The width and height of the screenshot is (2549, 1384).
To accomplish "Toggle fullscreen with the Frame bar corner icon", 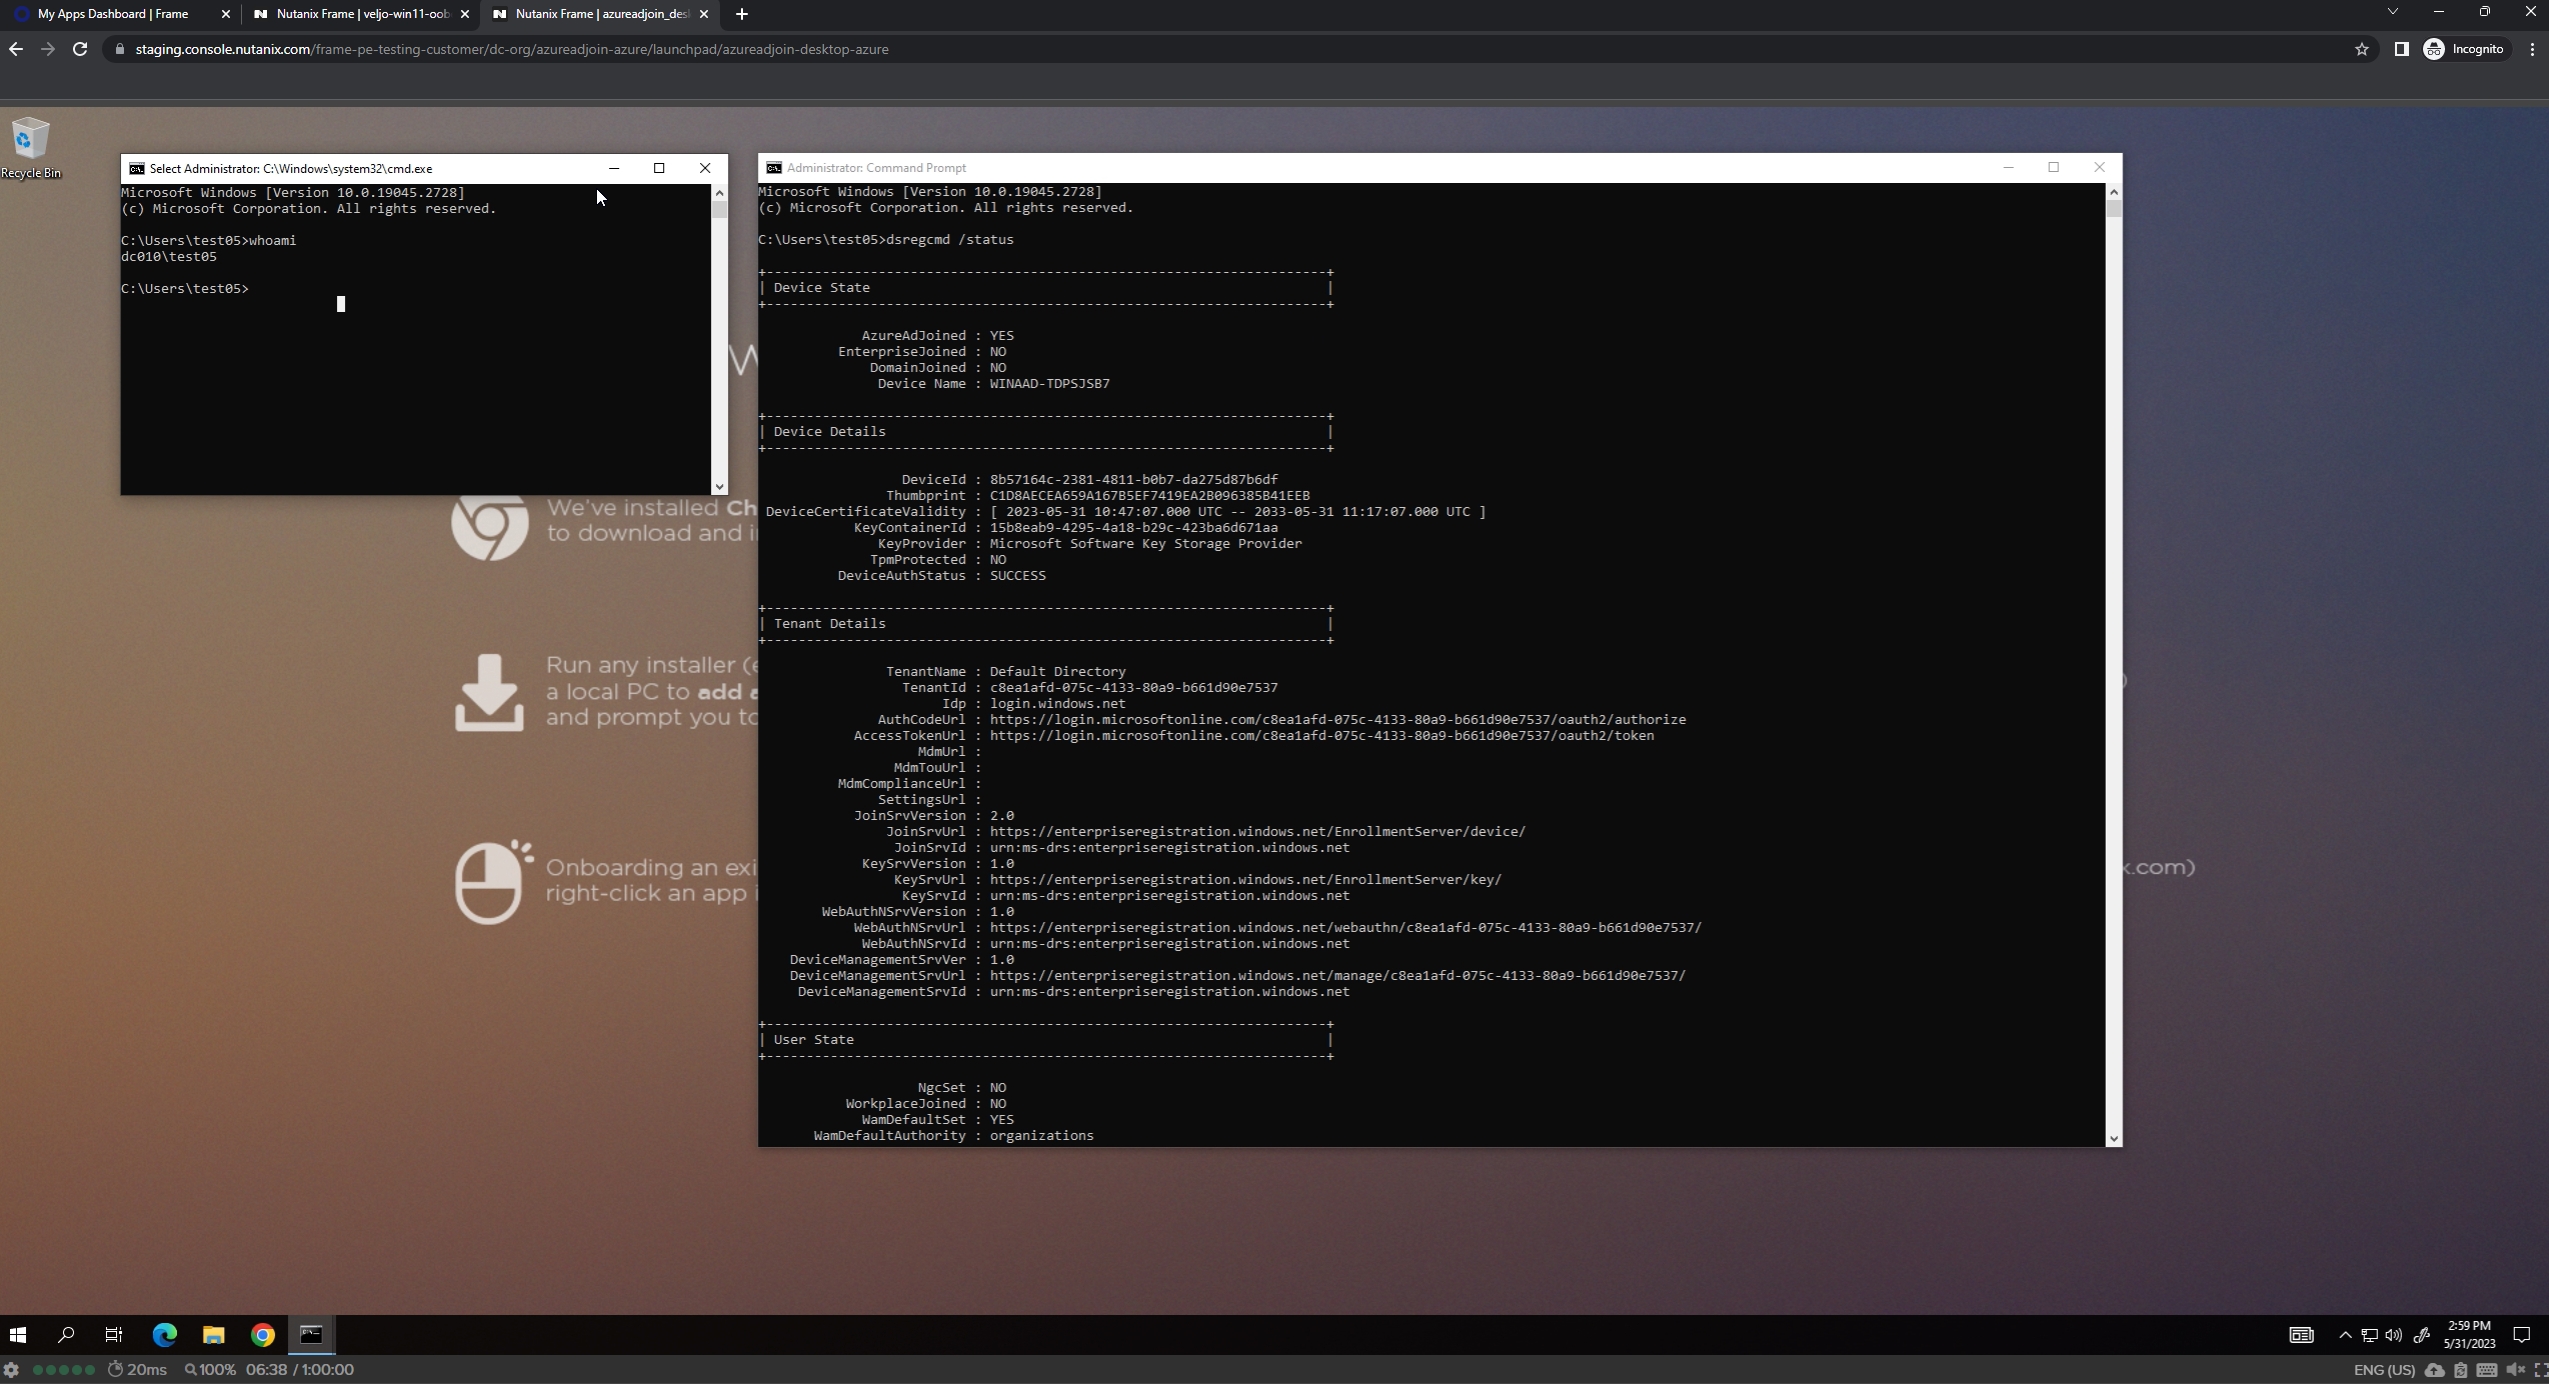I will point(2540,1370).
